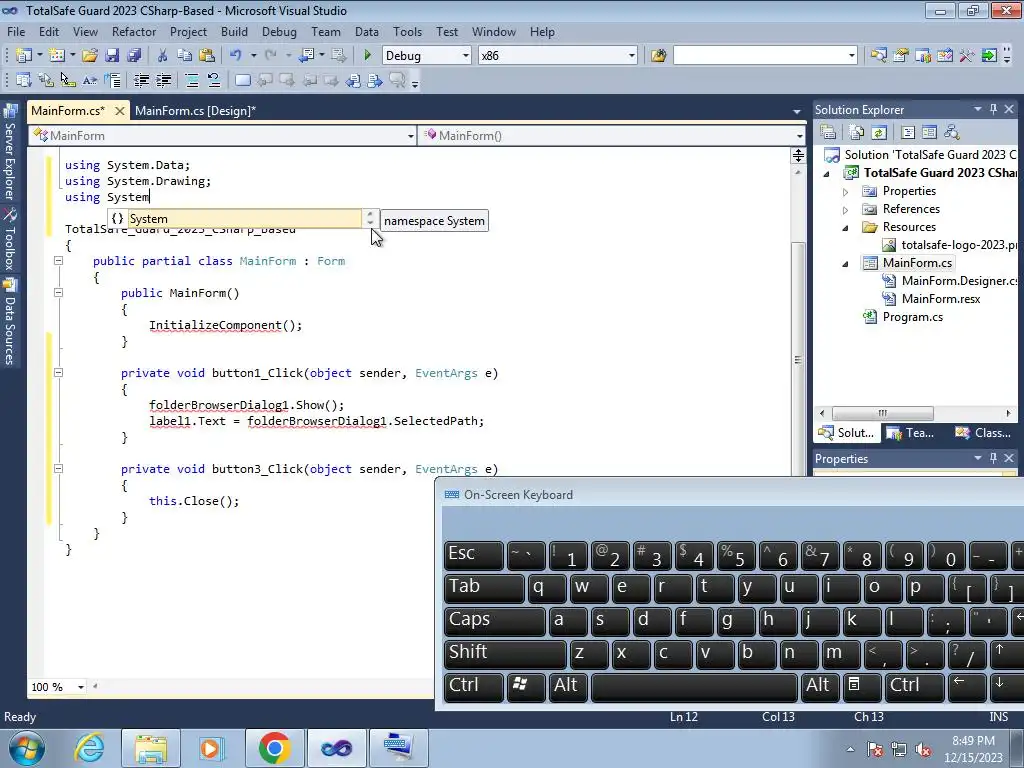This screenshot has height=768, width=1024.
Task: Click the Extension Manager tools icon
Action: pos(967,56)
